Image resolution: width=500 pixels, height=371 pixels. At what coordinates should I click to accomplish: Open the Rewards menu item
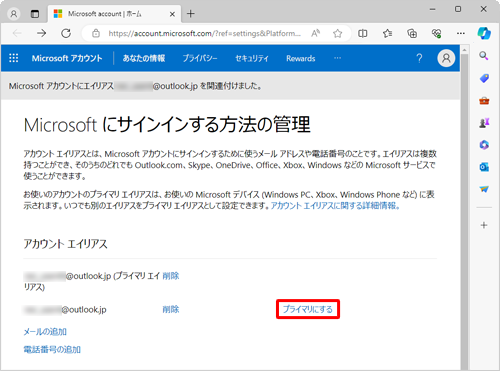click(301, 58)
